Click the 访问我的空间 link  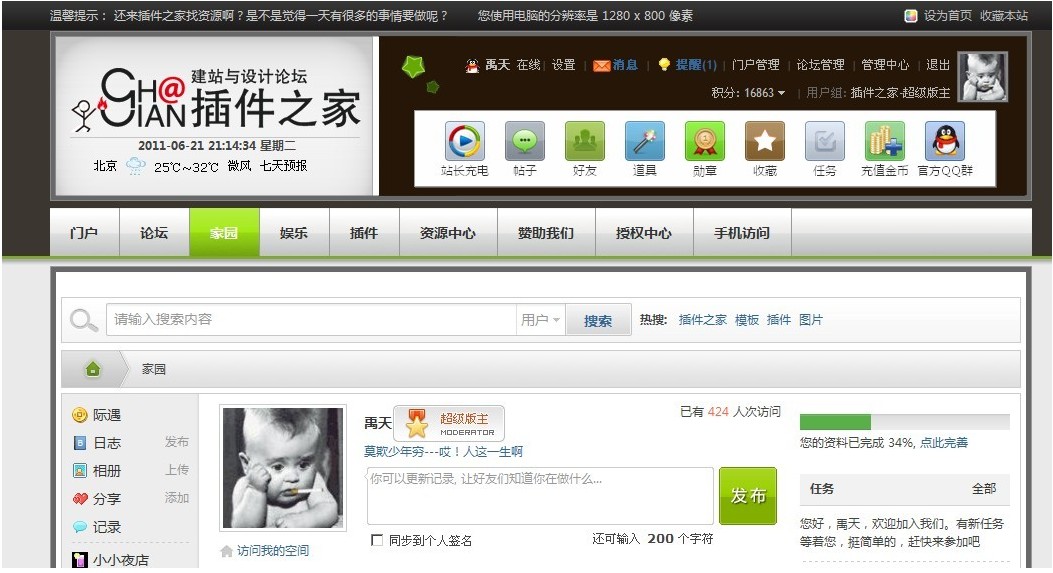click(x=273, y=551)
